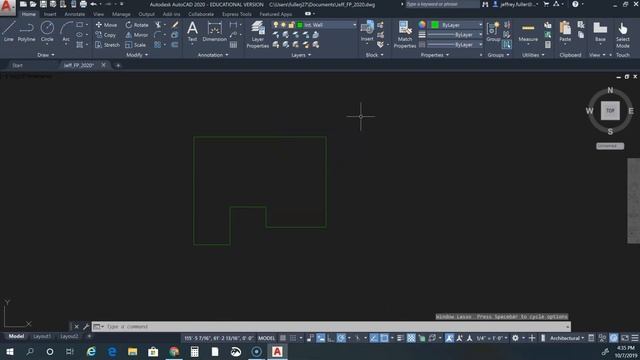Click the Stretch tool

107,45
